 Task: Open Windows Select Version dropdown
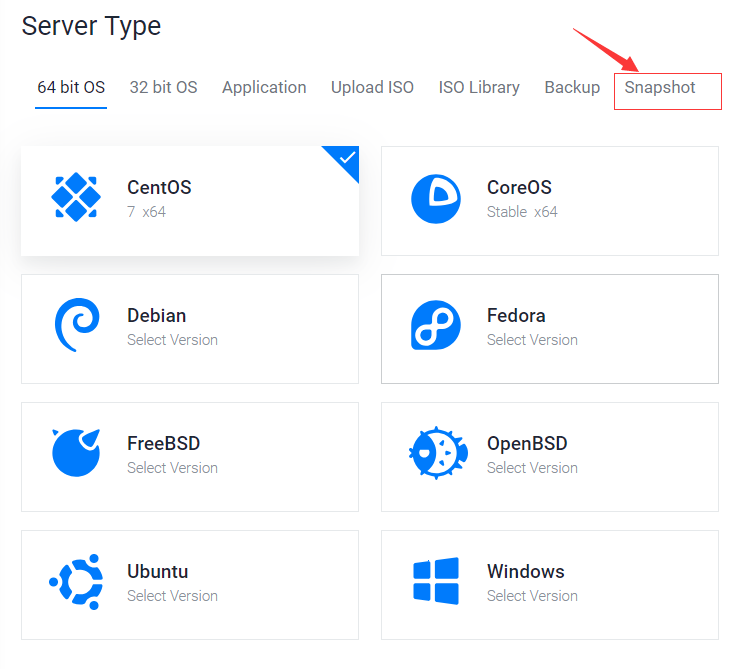(x=532, y=596)
